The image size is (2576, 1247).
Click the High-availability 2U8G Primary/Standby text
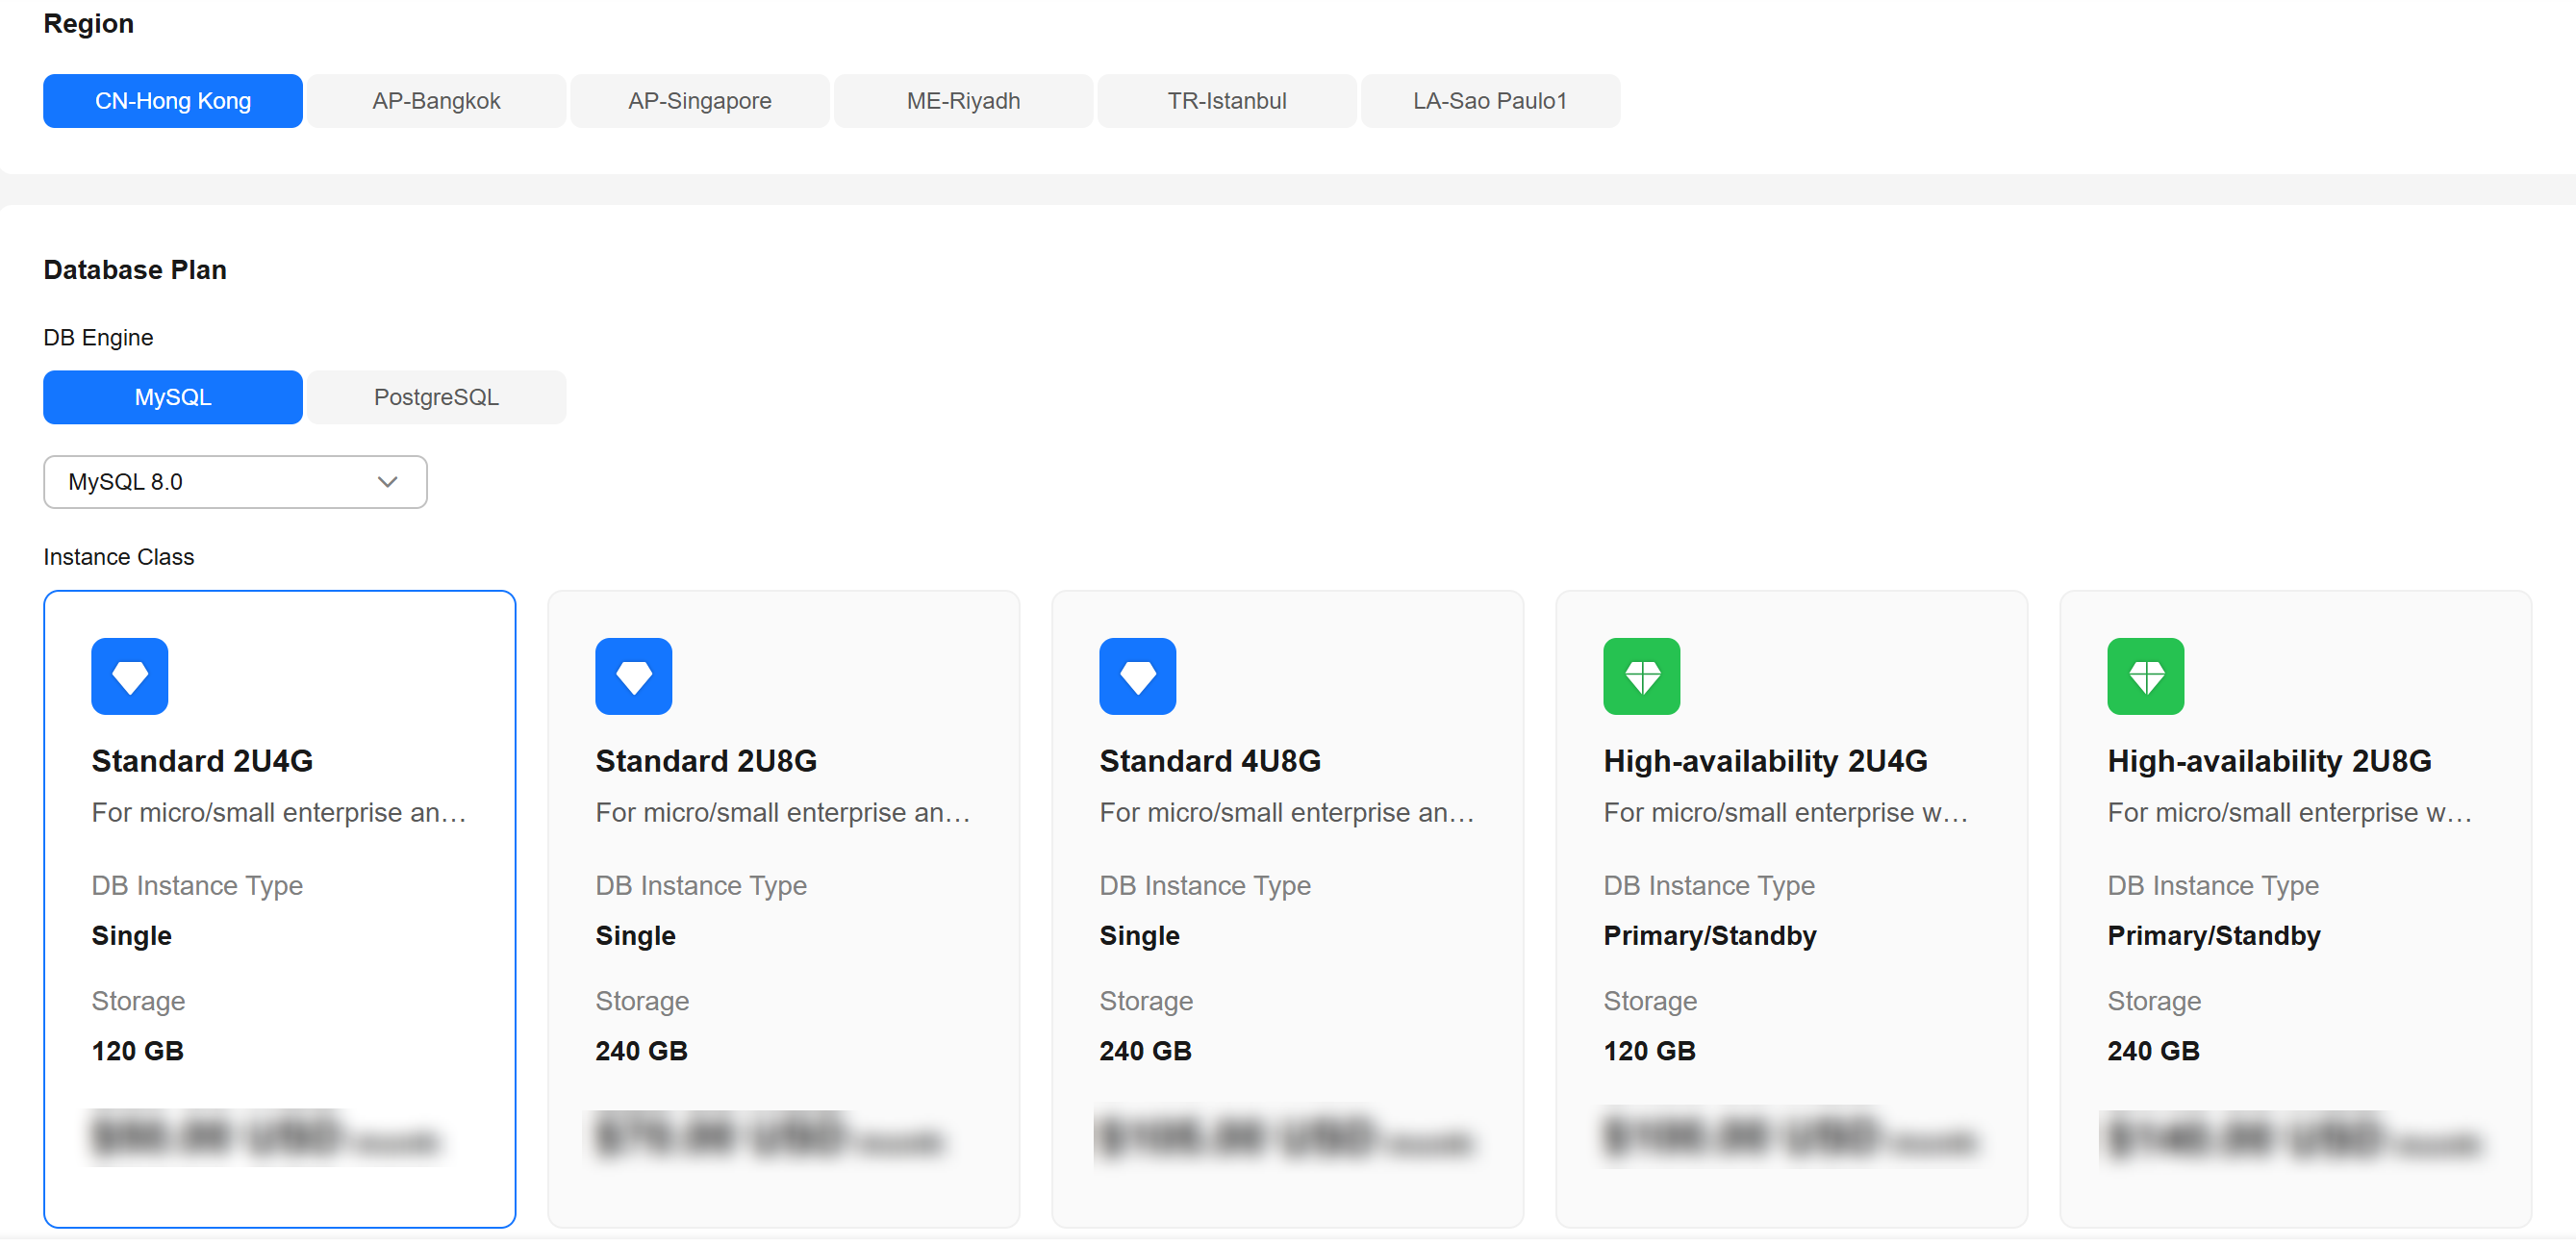coord(2214,936)
